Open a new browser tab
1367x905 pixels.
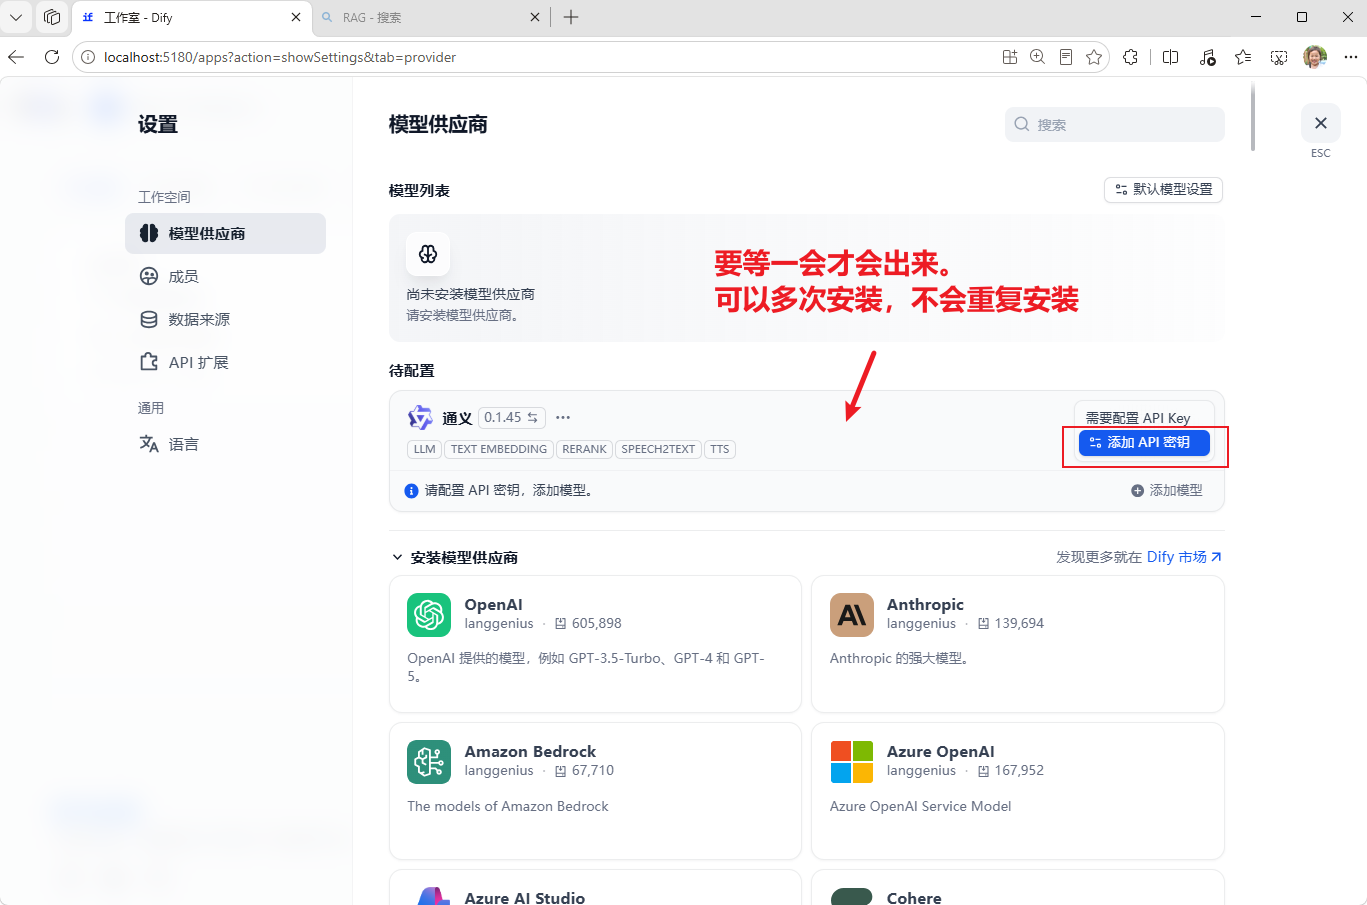coord(571,17)
